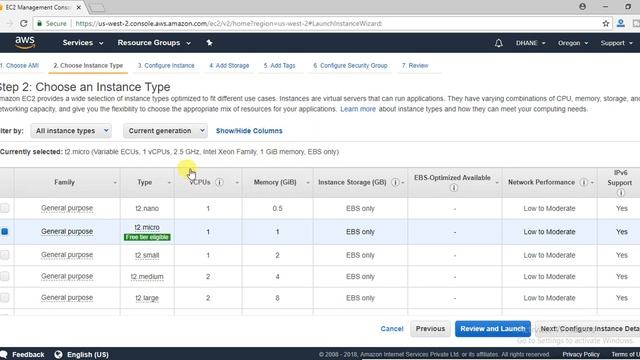Click Show/Hide Columns link
The image size is (640, 360).
(x=249, y=131)
